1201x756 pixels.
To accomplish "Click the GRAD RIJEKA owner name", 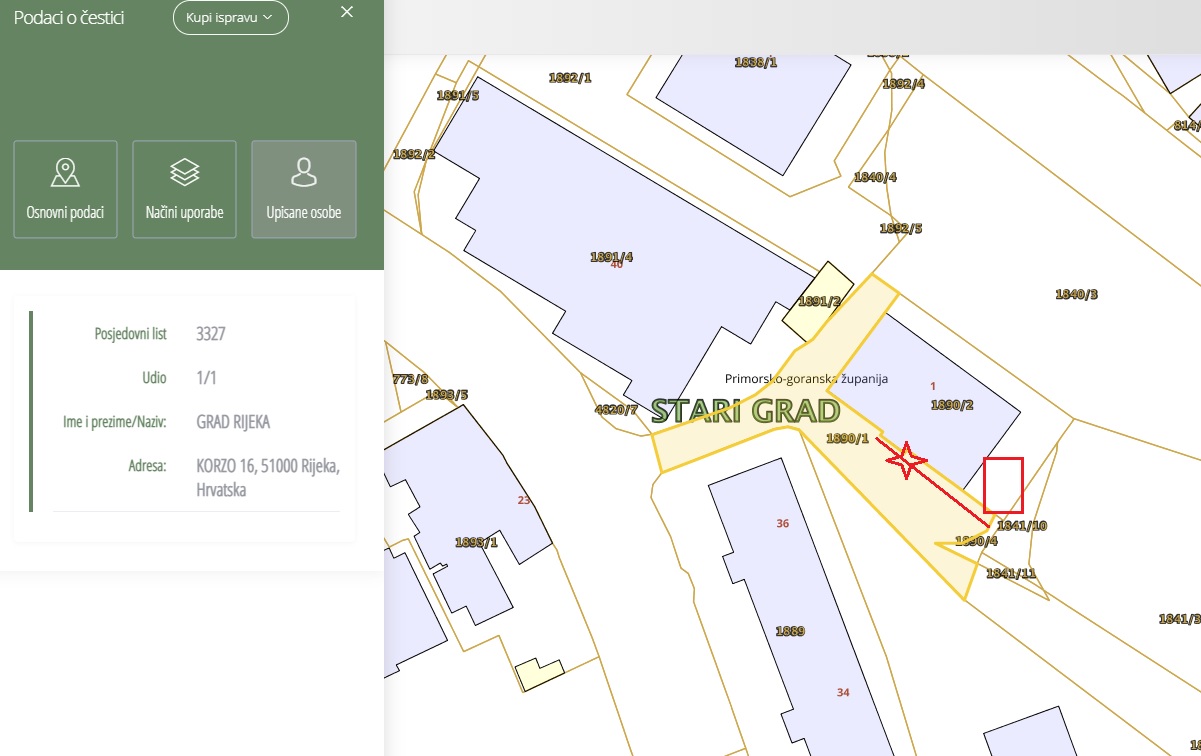I will pos(233,422).
